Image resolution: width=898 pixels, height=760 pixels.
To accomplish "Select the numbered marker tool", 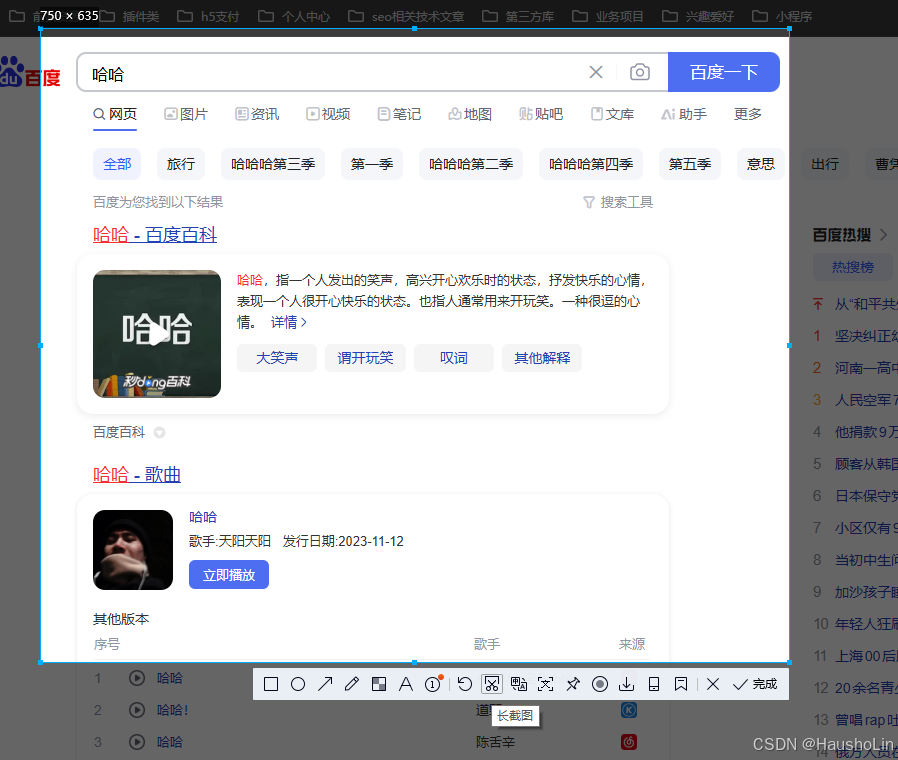I will (434, 683).
